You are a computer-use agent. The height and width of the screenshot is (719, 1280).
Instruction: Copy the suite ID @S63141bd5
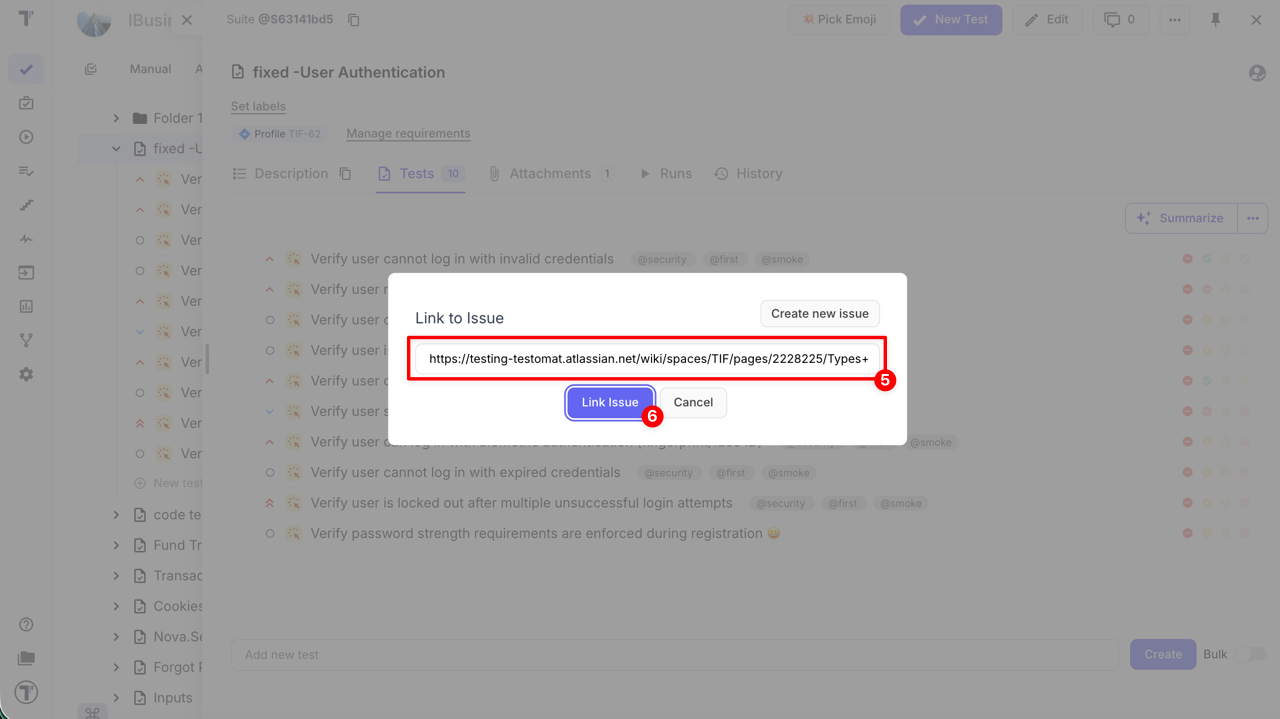(x=353, y=18)
